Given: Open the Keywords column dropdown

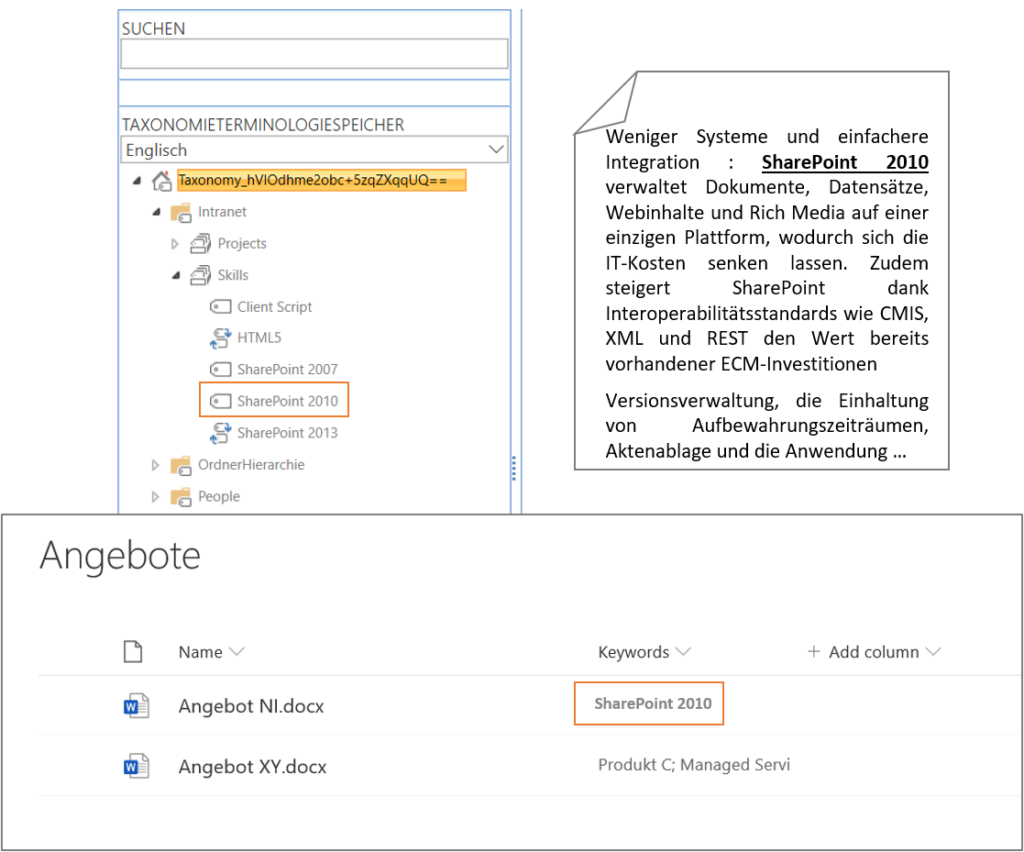Looking at the screenshot, I should (683, 652).
